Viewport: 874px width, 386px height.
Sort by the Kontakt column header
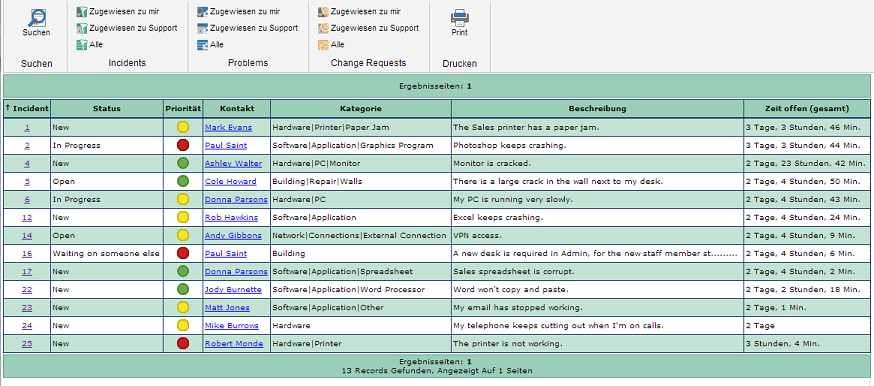pyautogui.click(x=237, y=109)
